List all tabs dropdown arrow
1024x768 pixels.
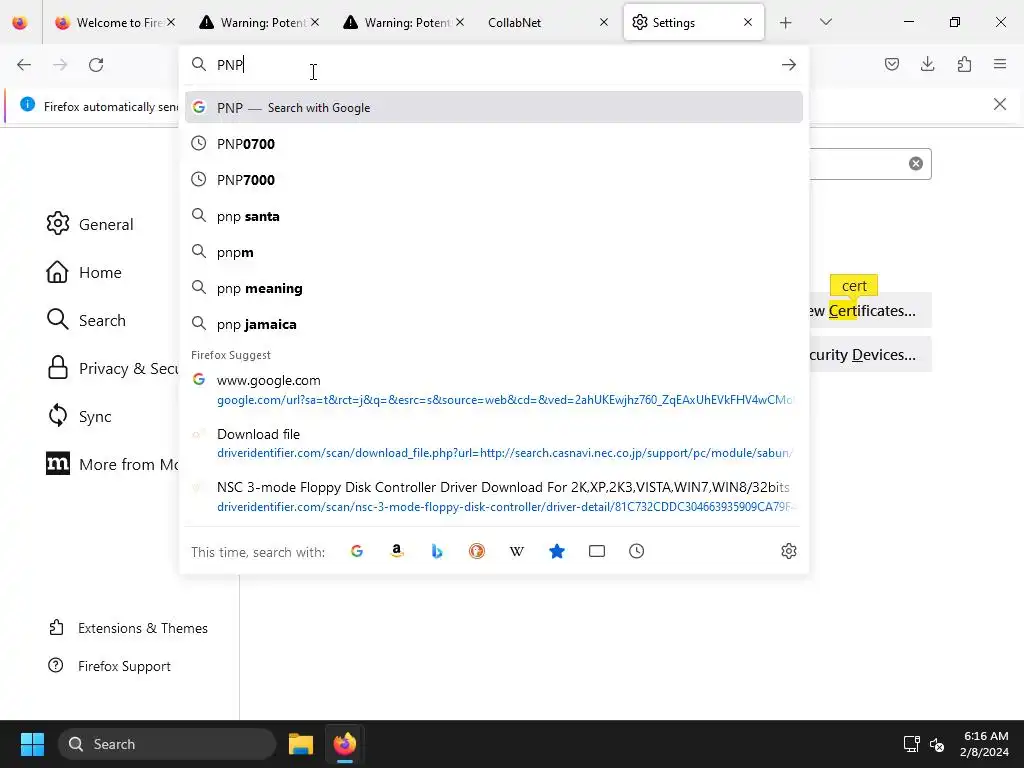pyautogui.click(x=825, y=22)
